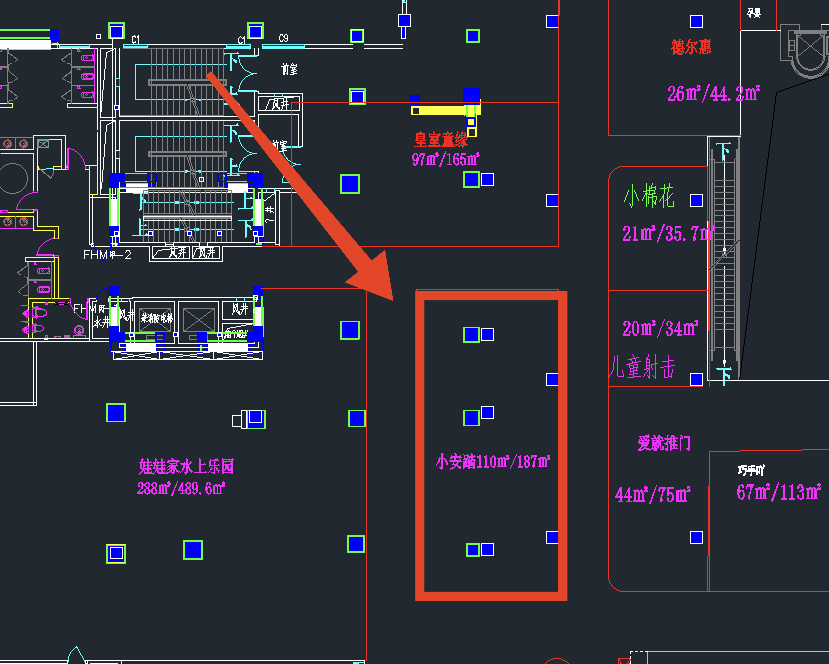Click the 德尔惠 red shop name

[691, 47]
